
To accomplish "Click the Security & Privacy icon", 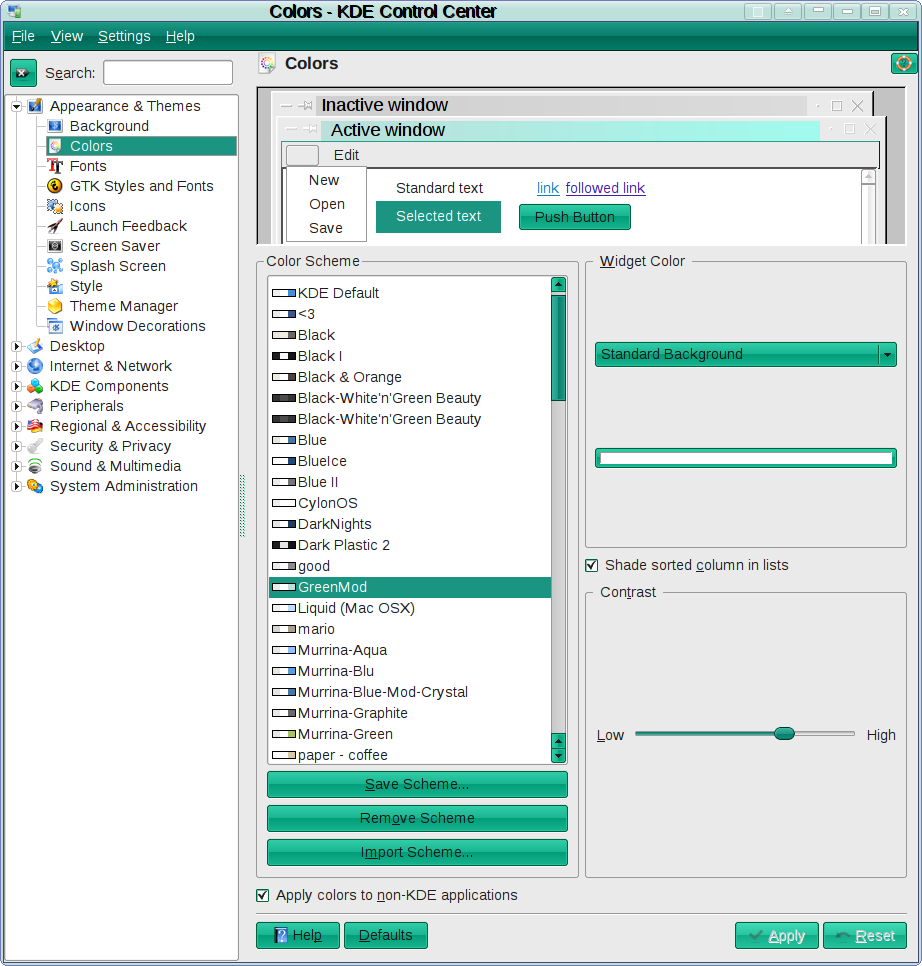I will (36, 446).
